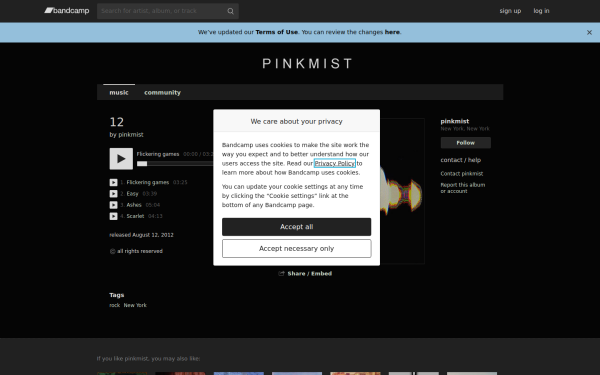Click the Share / Embed icon
The width and height of the screenshot is (600, 375).
[281, 273]
